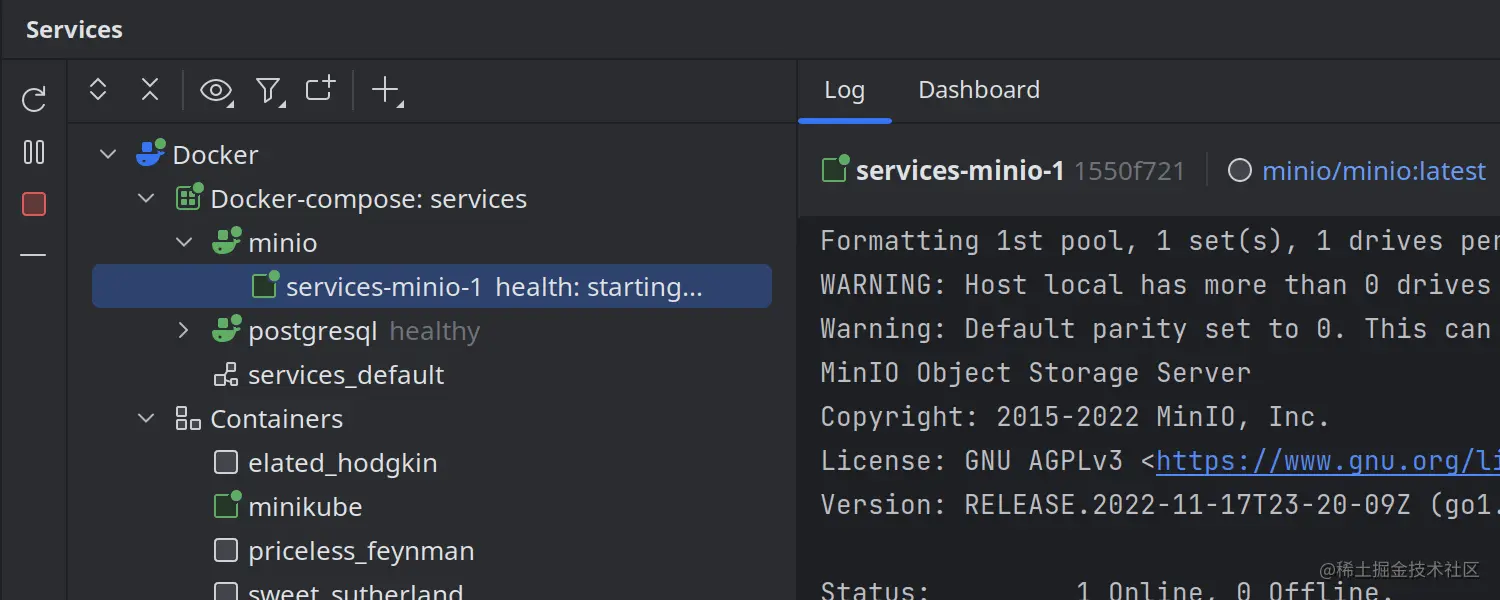Click the Docker whale icon
This screenshot has height=600, width=1500.
click(x=149, y=152)
